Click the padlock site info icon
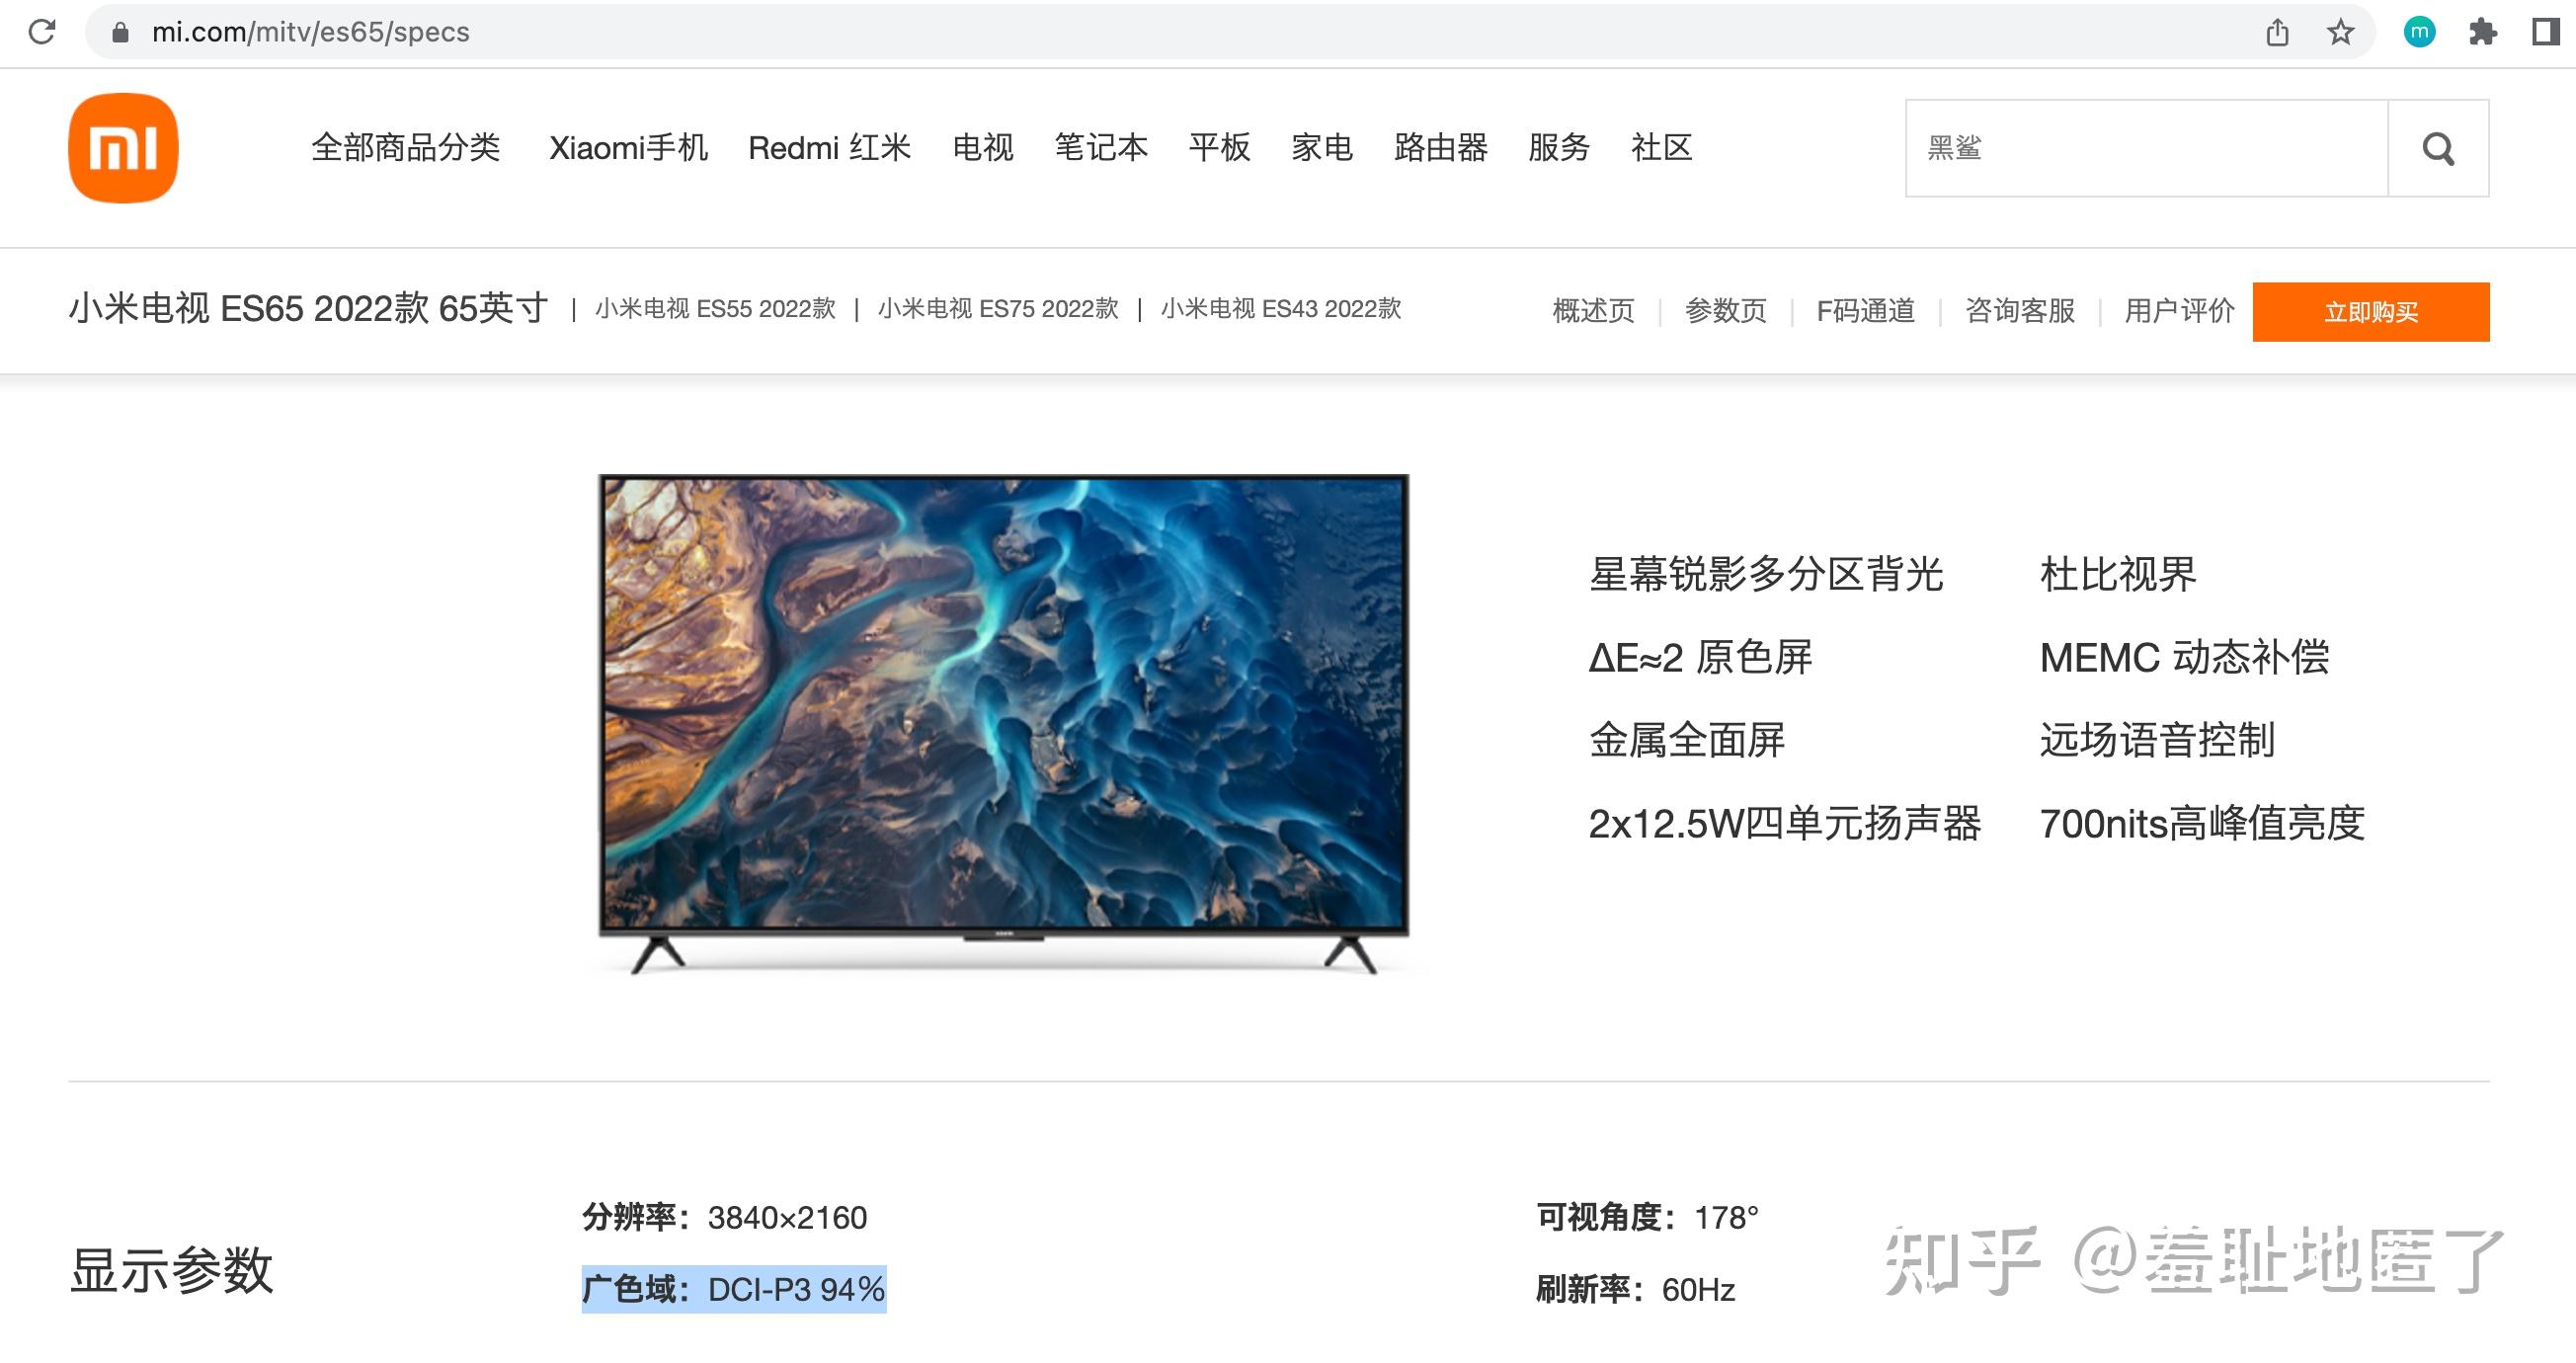 pyautogui.click(x=120, y=32)
